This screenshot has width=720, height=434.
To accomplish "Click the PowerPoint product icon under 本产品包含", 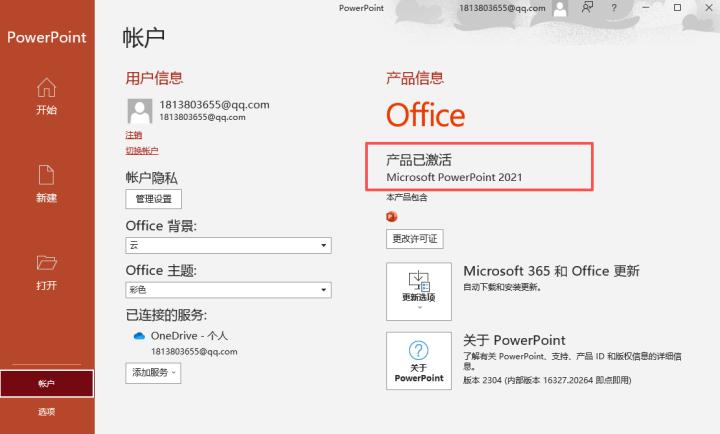I will pos(392,216).
